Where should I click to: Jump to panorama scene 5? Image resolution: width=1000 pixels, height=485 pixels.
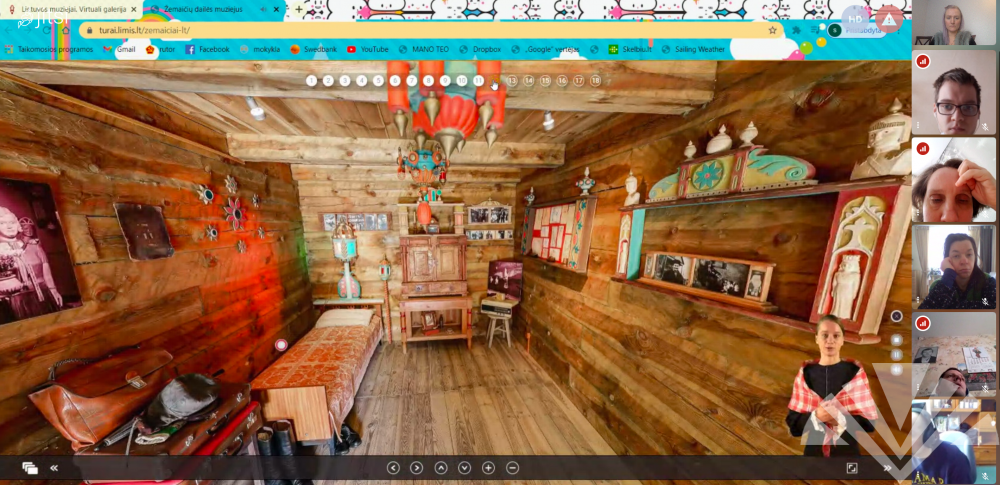coord(378,80)
